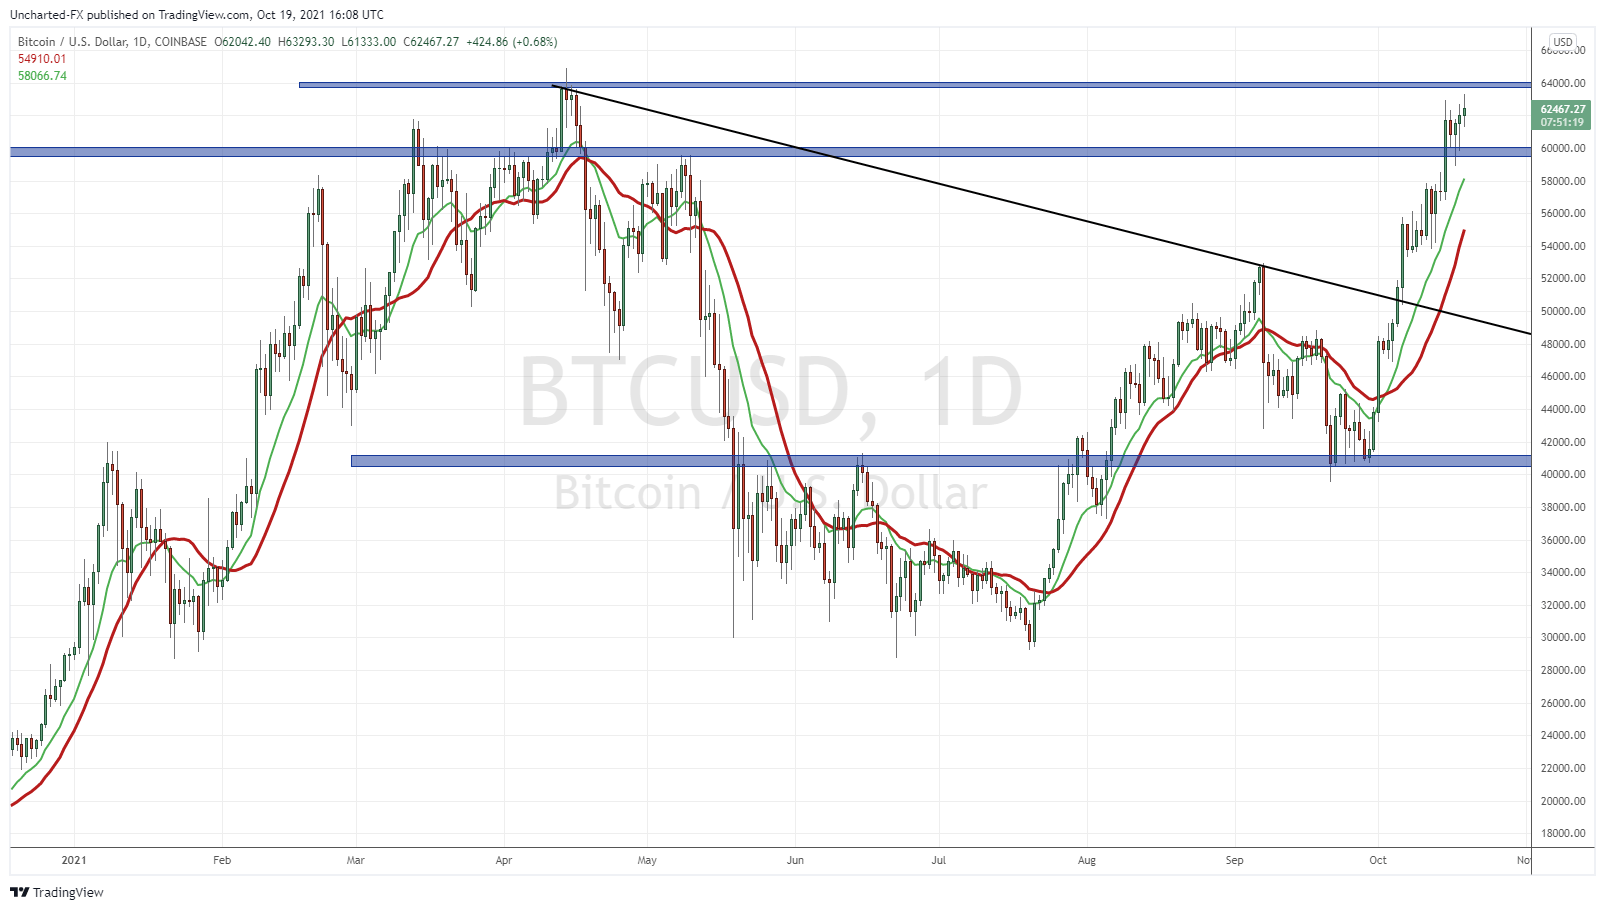Click the 60000.00 price axis label

pos(1563,148)
